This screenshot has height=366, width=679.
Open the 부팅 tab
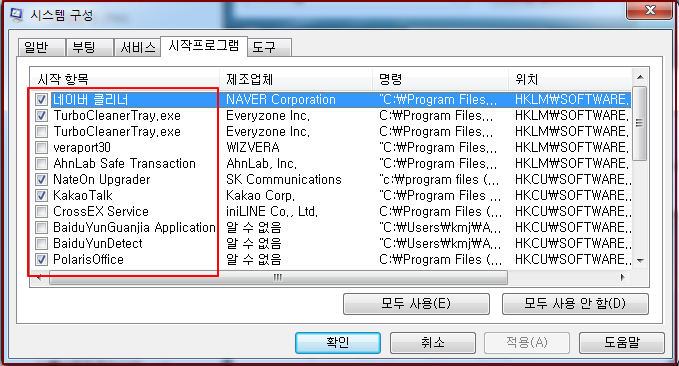(89, 47)
